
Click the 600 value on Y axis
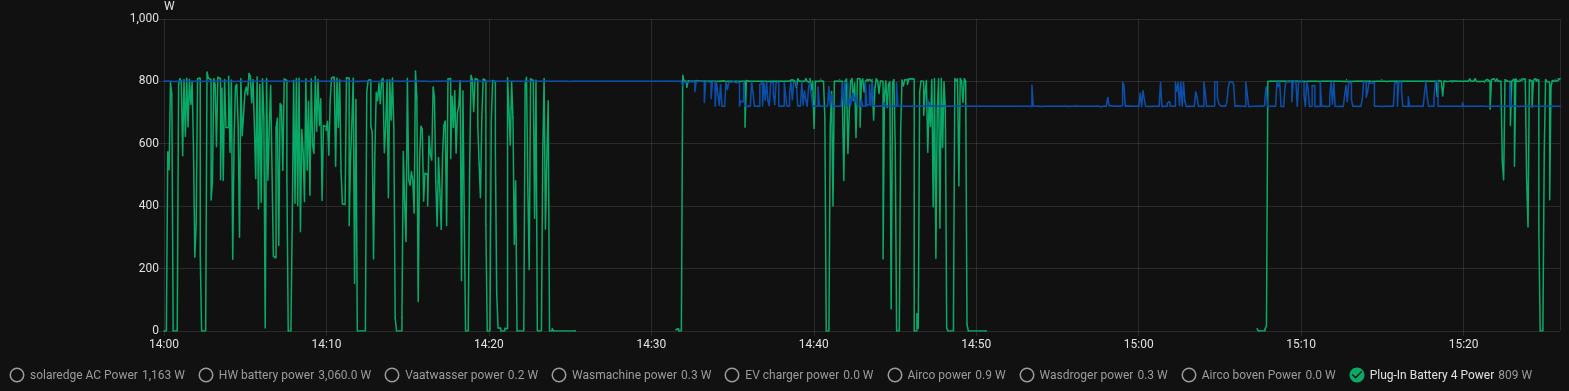[x=149, y=143]
